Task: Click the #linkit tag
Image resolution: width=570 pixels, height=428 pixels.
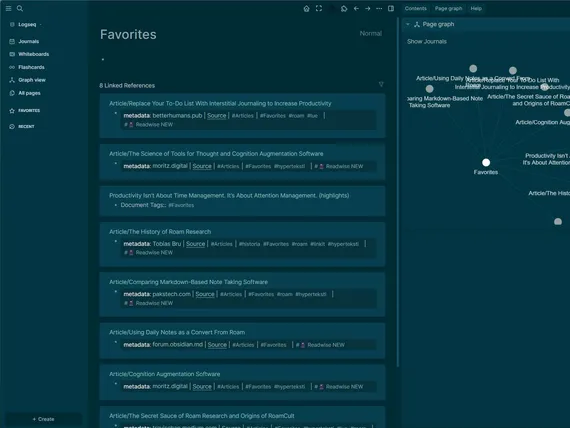Action: tap(318, 244)
